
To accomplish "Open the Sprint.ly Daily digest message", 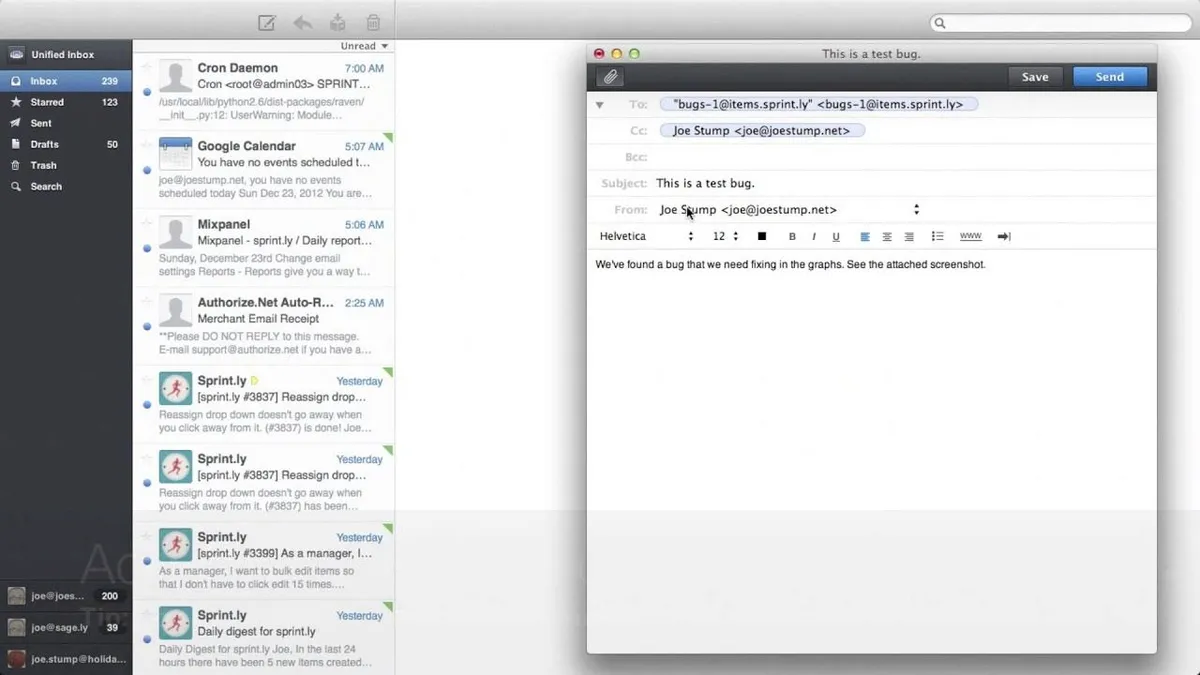I will pyautogui.click(x=264, y=638).
